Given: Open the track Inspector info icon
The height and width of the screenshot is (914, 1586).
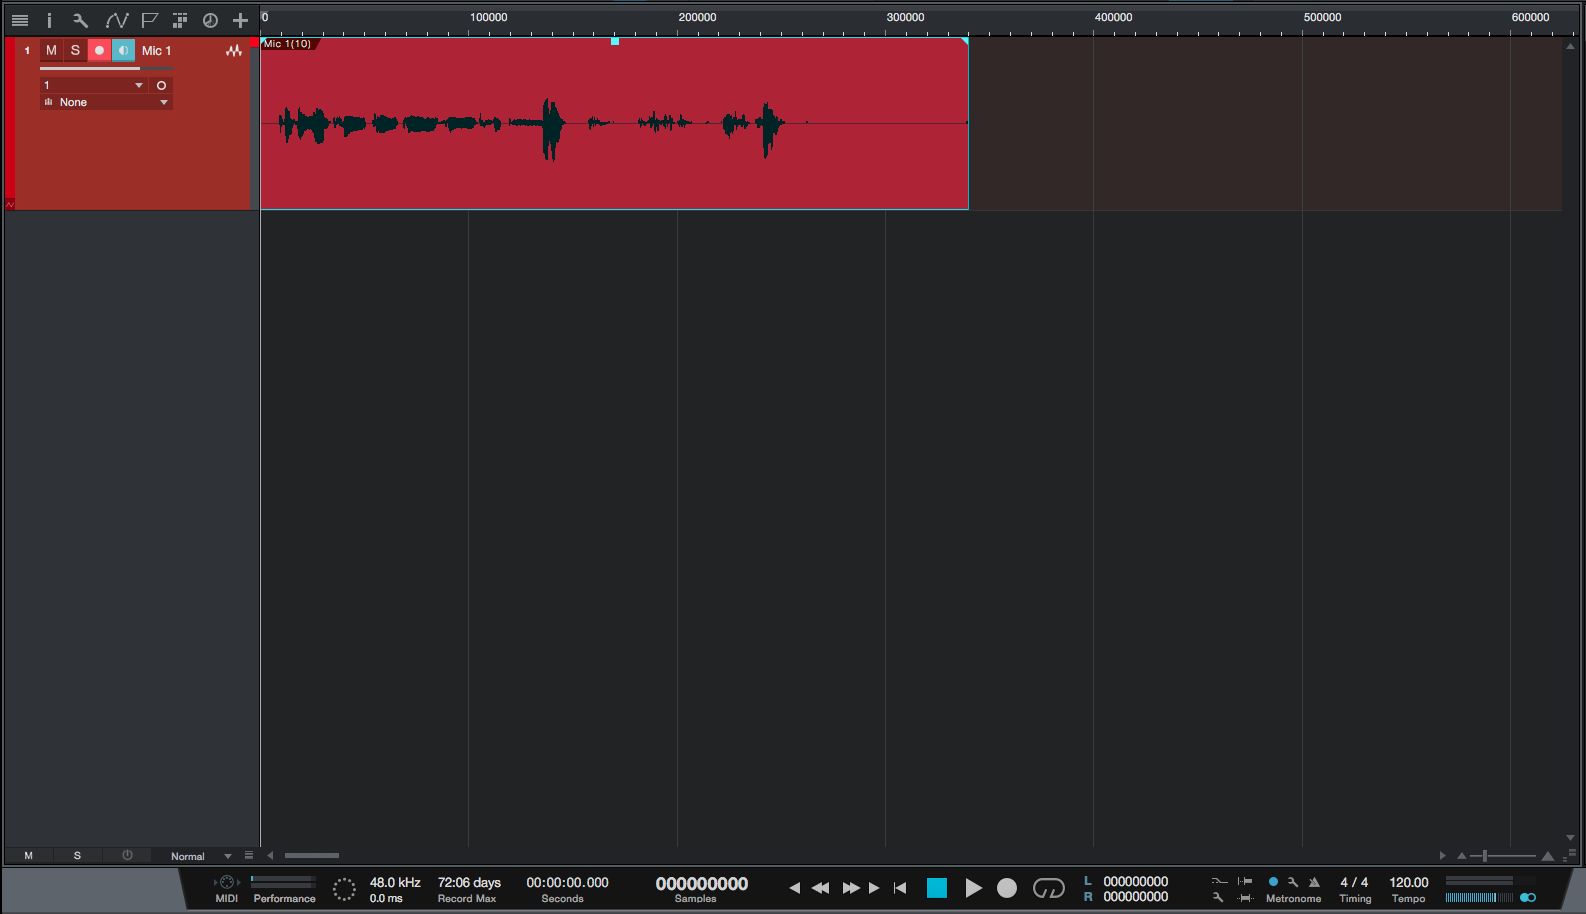Looking at the screenshot, I should pyautogui.click(x=49, y=20).
